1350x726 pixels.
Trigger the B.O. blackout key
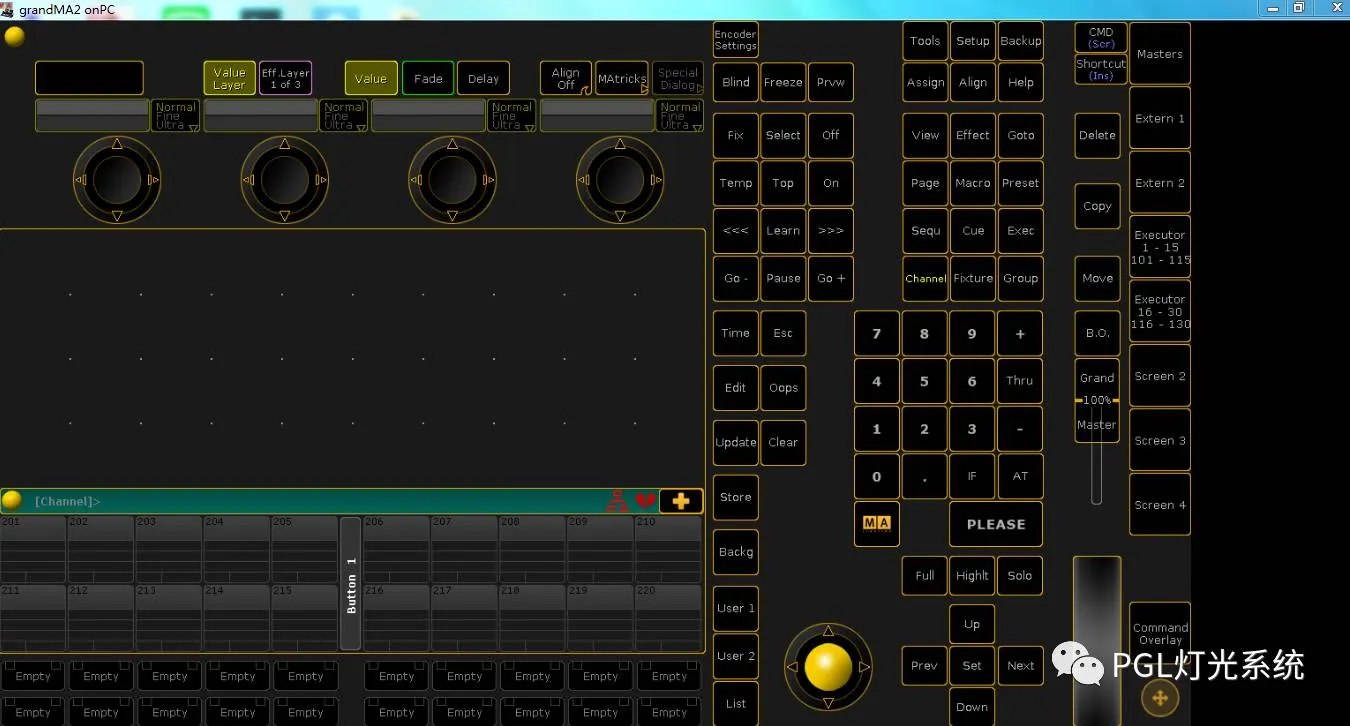[1097, 333]
